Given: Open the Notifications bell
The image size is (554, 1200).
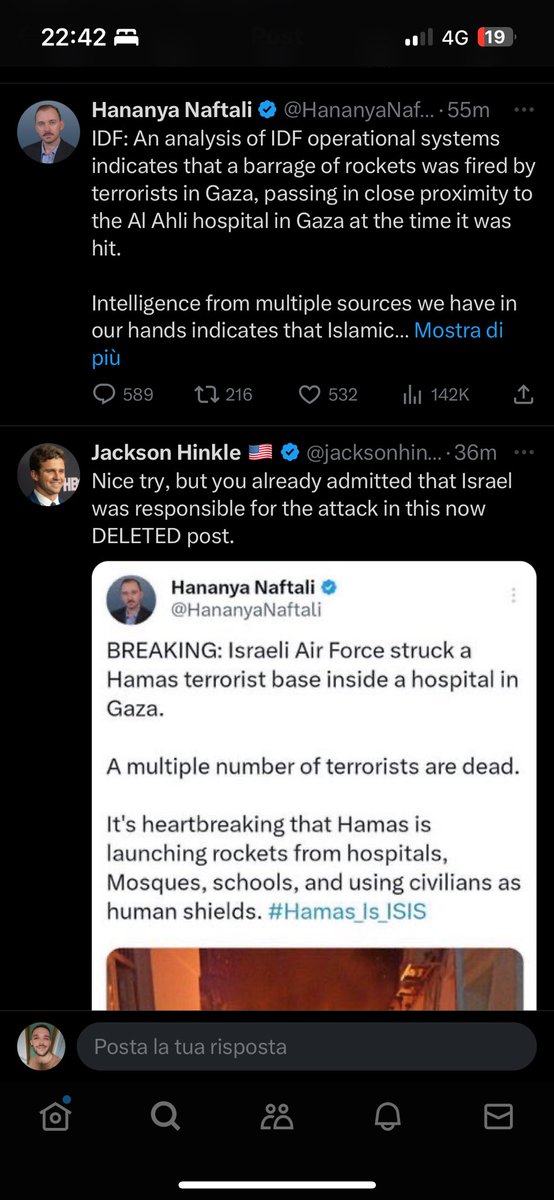Looking at the screenshot, I should point(388,1116).
